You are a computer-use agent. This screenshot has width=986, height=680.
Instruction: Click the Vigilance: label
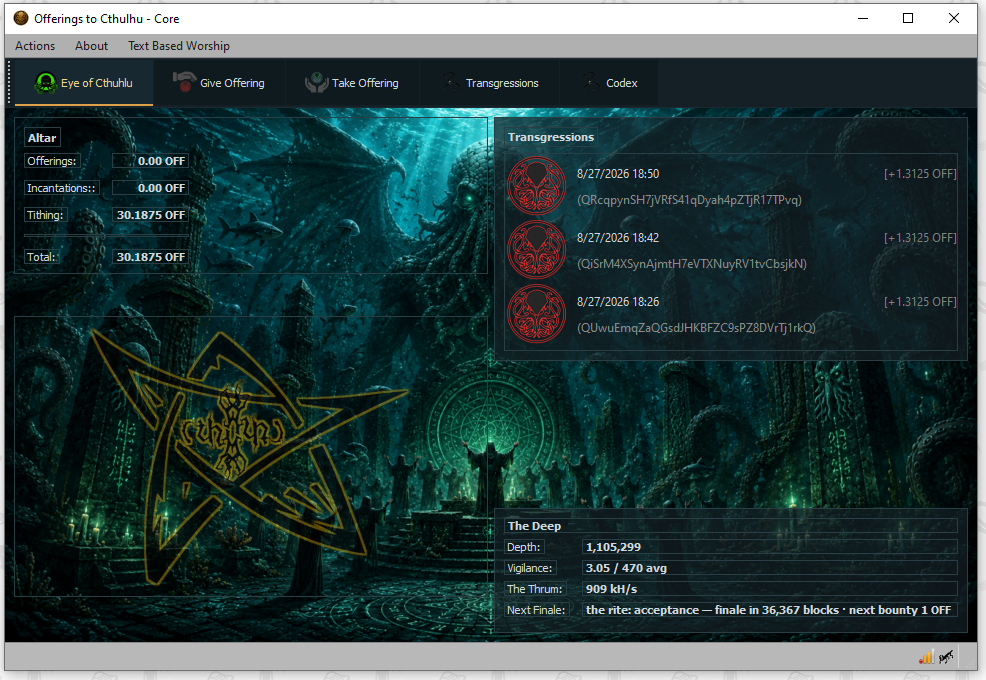tap(529, 568)
